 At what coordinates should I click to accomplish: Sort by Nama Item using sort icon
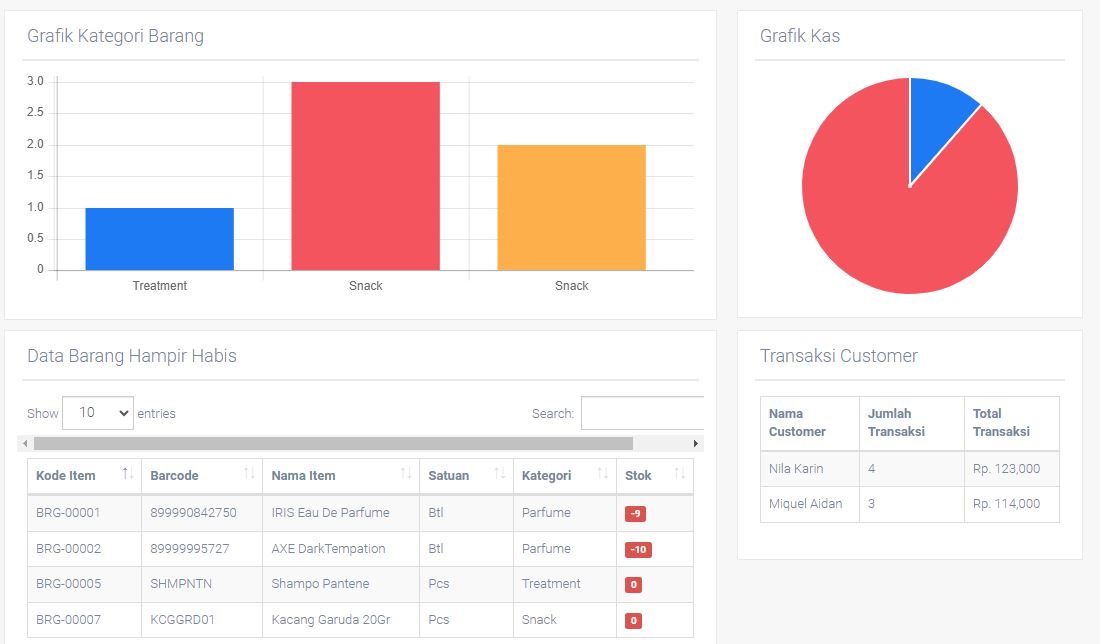(406, 474)
